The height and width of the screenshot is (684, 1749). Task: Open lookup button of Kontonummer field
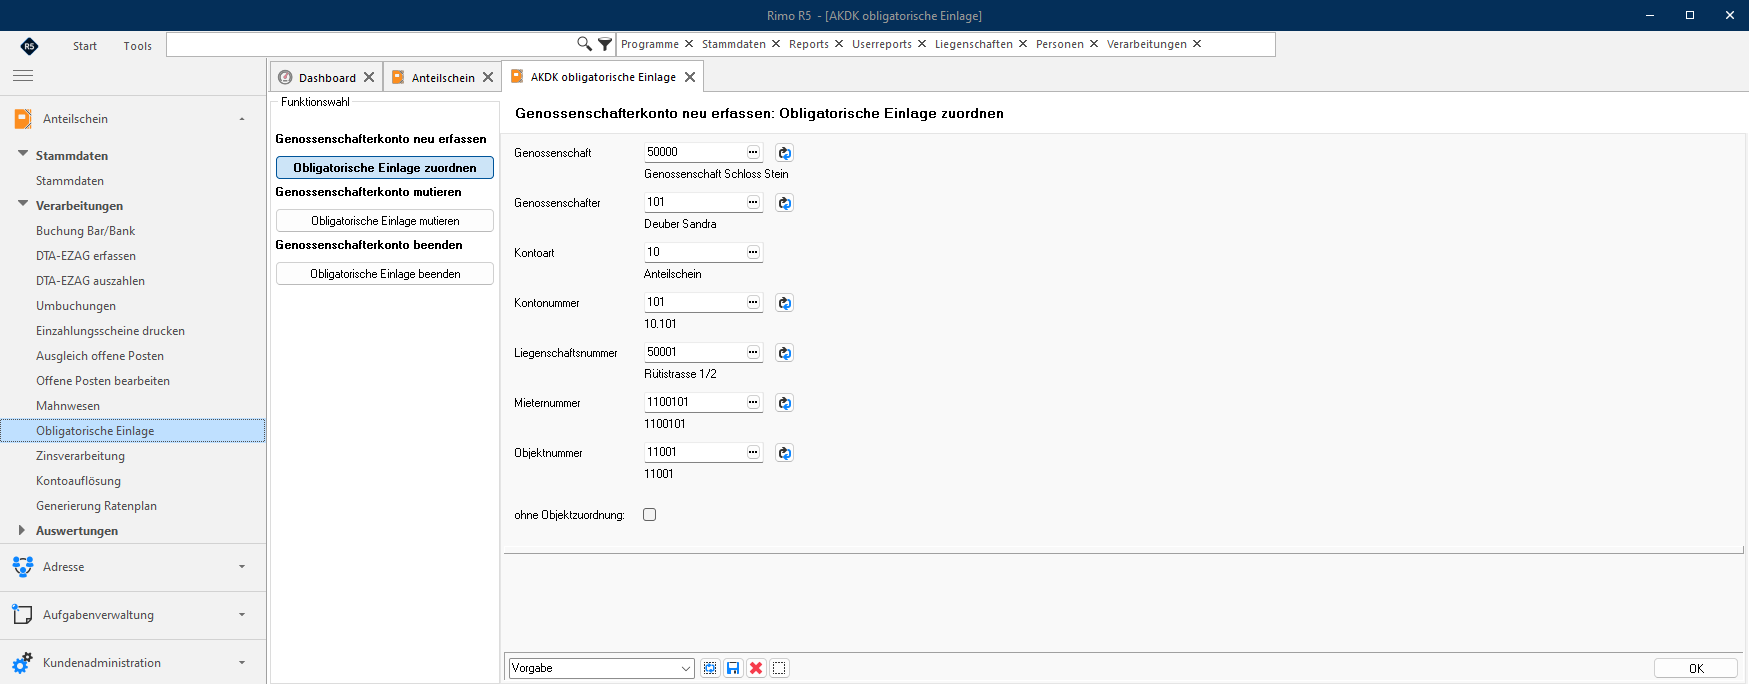tap(753, 302)
